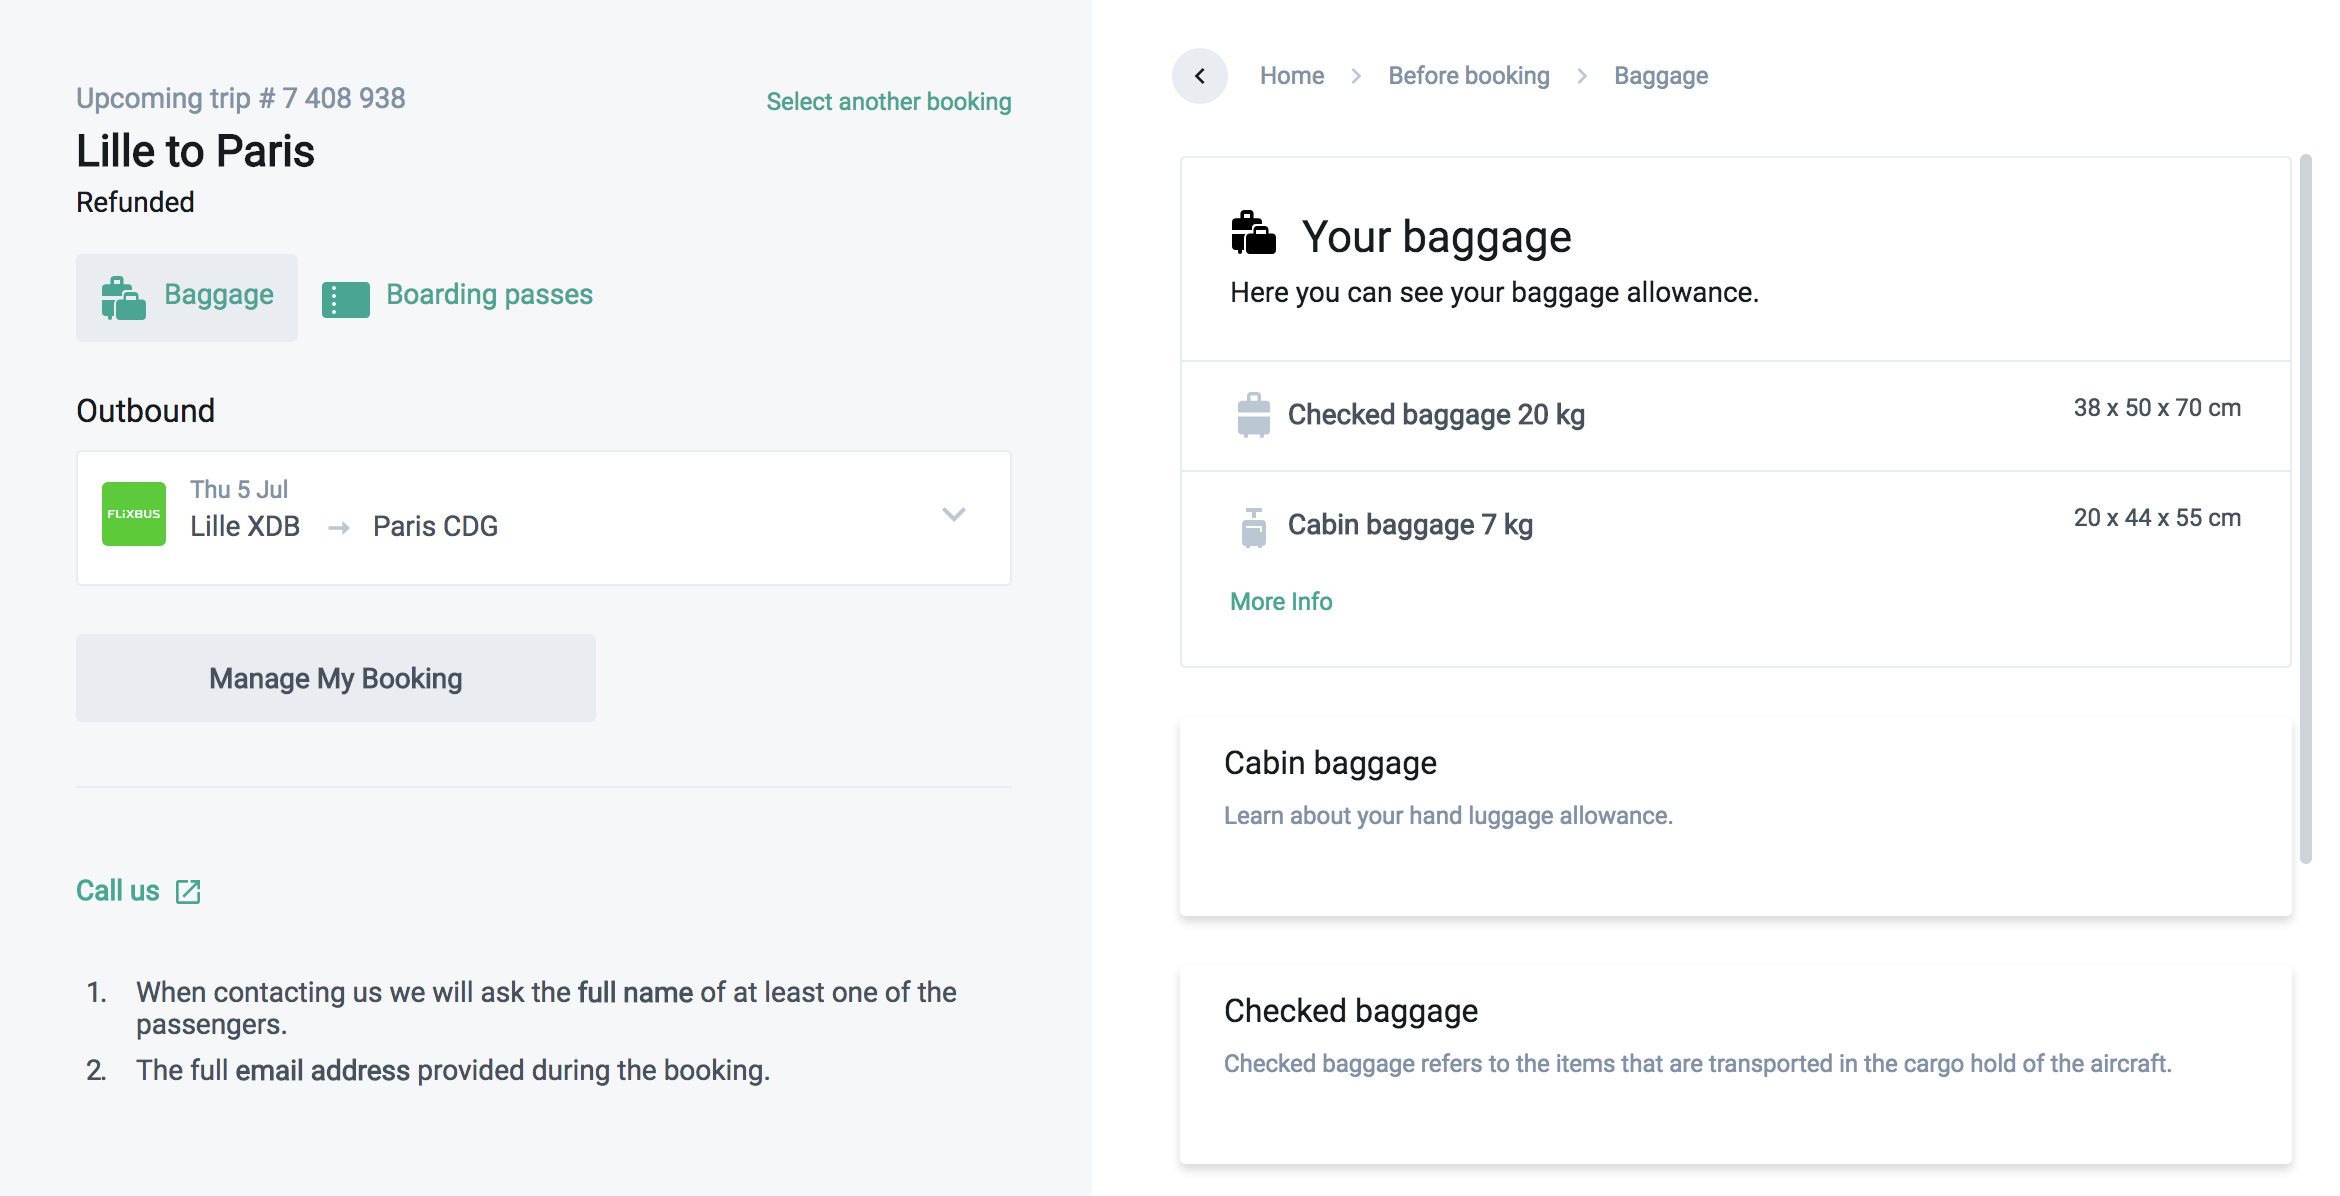Click the Baggage breadcrumb entry
Screen dimensions: 2340x1196
click(x=1660, y=75)
